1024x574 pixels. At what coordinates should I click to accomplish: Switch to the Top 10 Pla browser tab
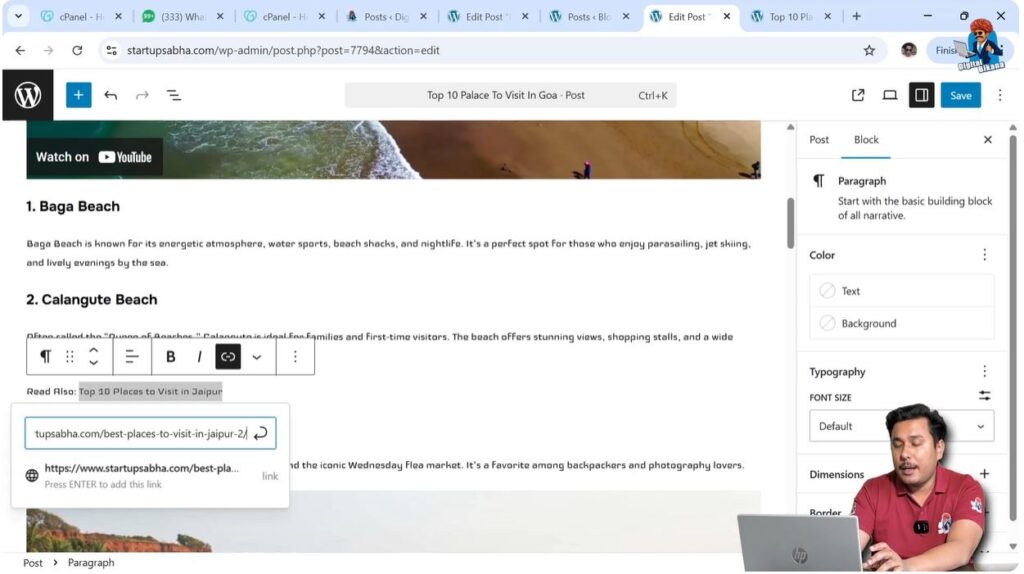[x=788, y=17]
